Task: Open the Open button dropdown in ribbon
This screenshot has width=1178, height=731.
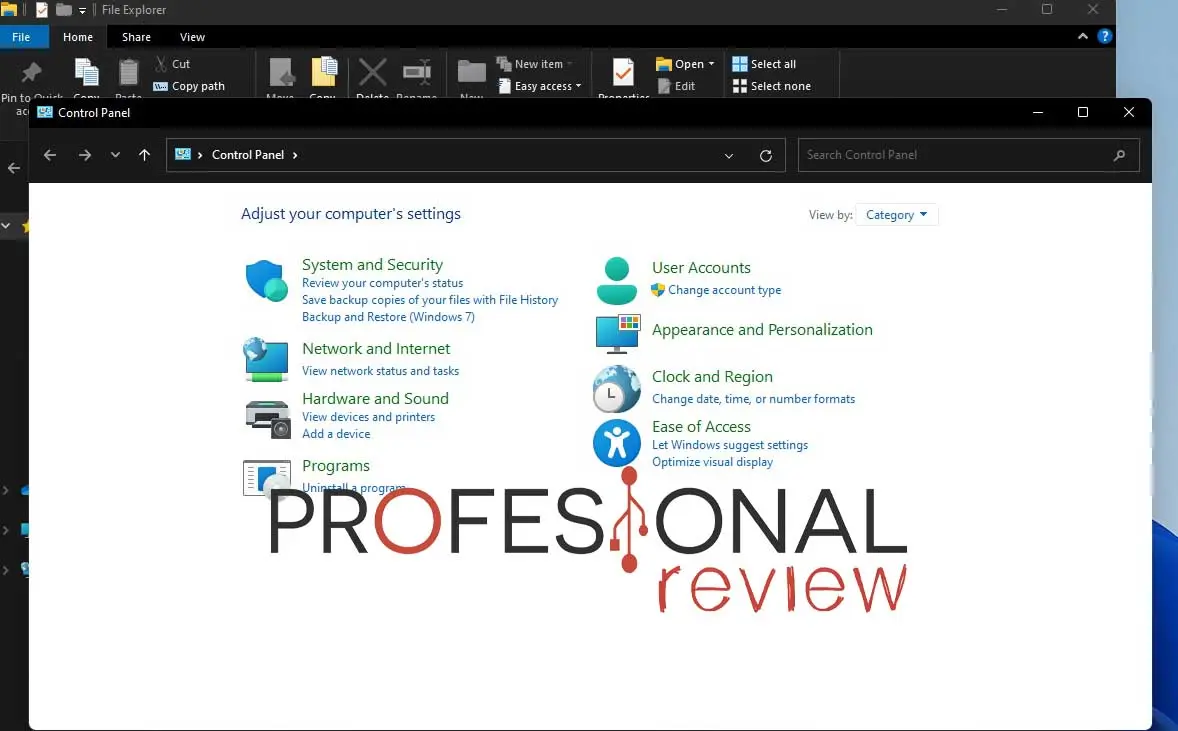Action: [x=711, y=64]
